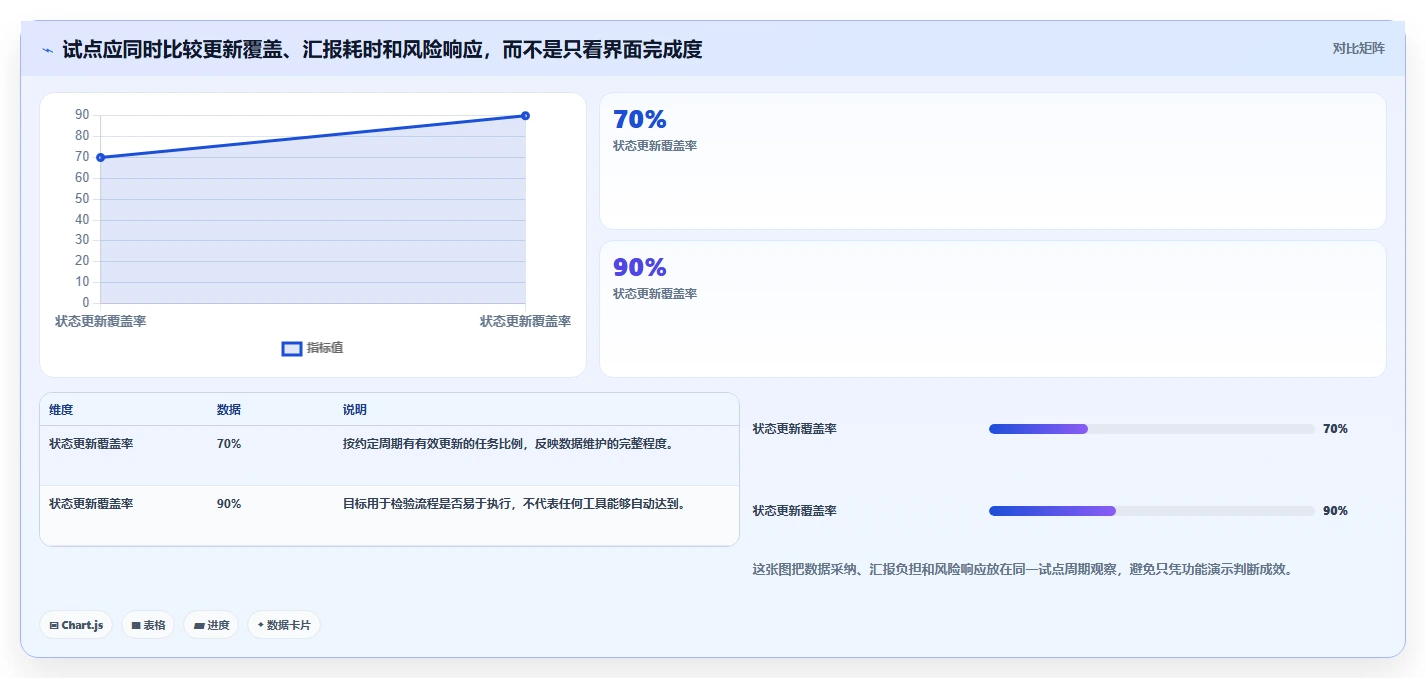Click the 90% label next to progress bar
Image resolution: width=1426 pixels, height=678 pixels.
(1335, 511)
